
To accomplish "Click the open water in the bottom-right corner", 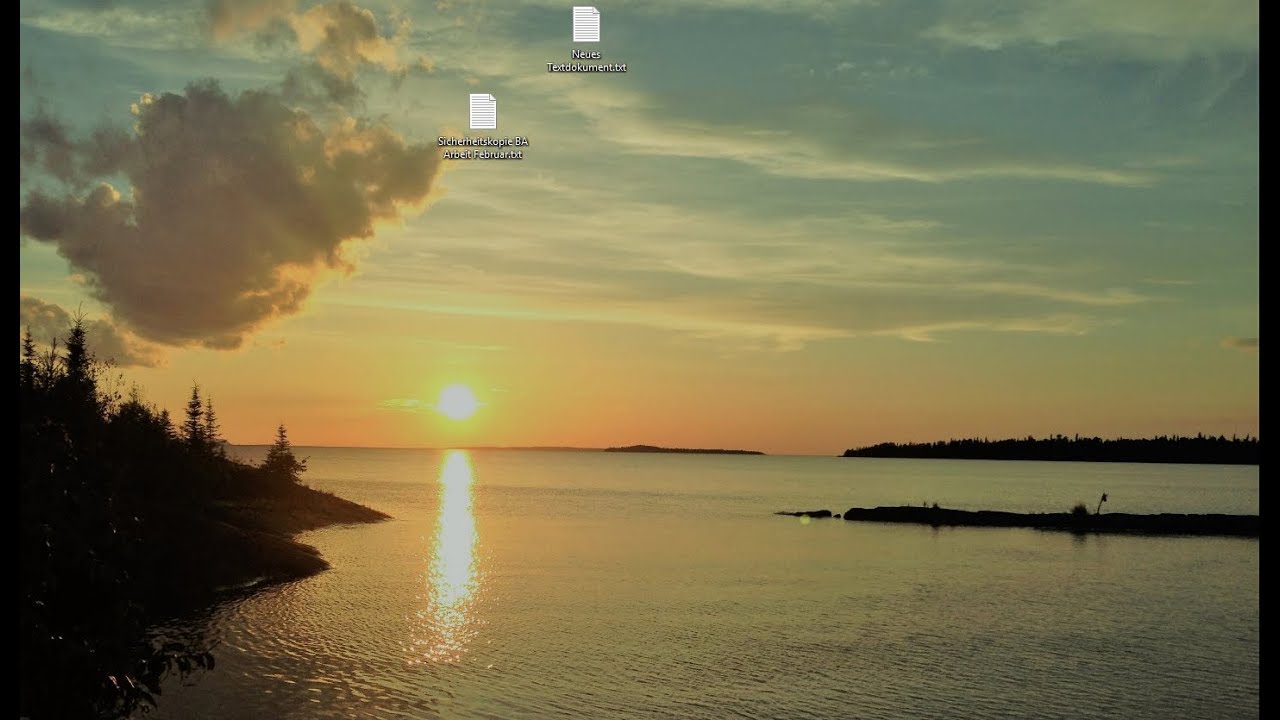I will (x=1150, y=650).
